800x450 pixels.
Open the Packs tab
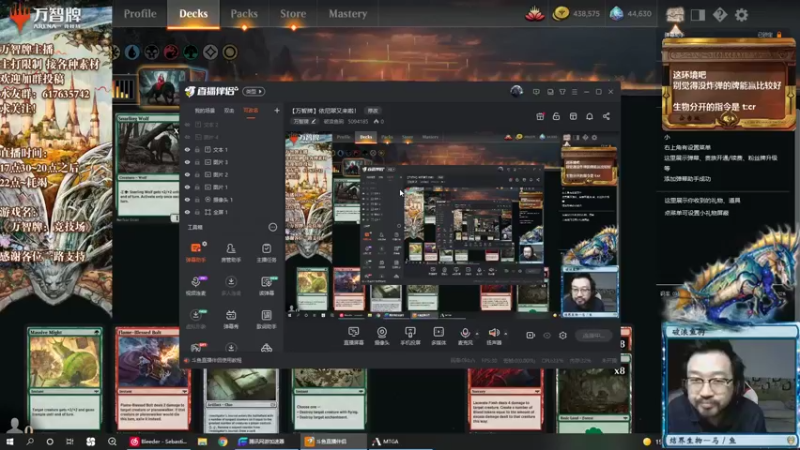(x=244, y=14)
